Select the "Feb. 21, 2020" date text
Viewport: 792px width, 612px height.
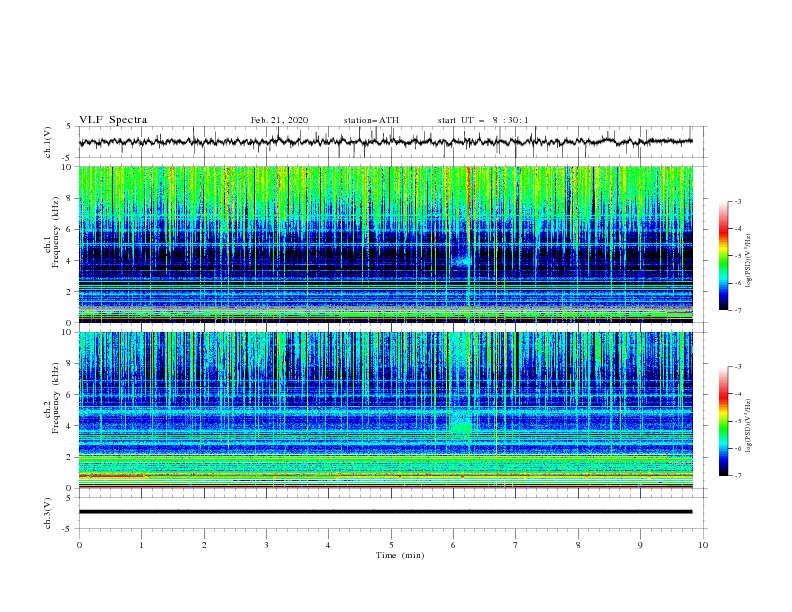tap(279, 120)
